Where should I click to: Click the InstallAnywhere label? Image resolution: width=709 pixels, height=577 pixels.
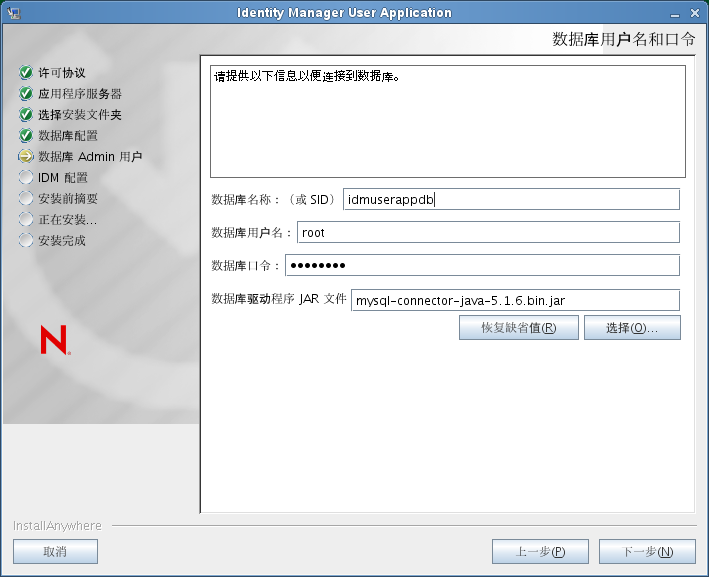(x=57, y=526)
